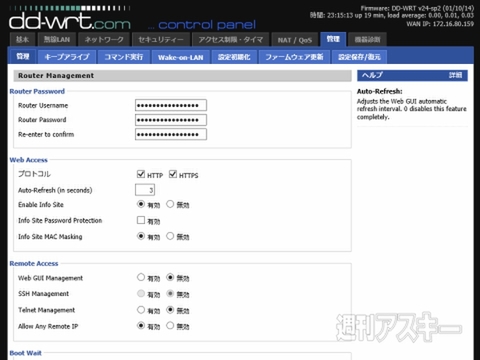Click the プロトコル label
480x360 pixels.
pyautogui.click(x=34, y=174)
